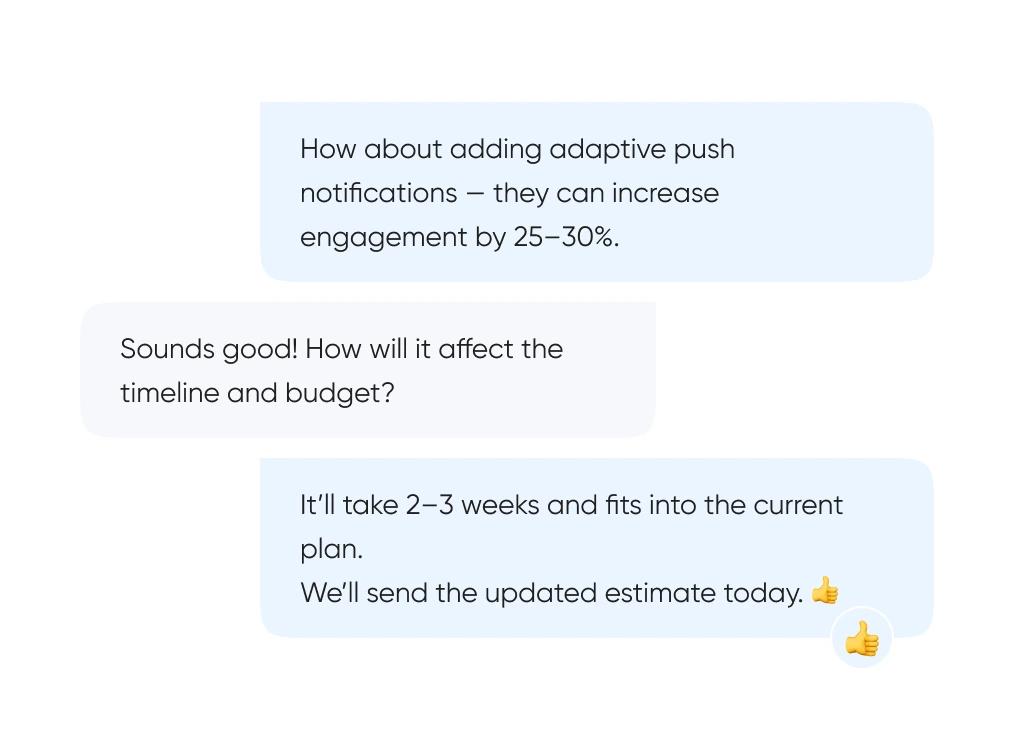1014x740 pixels.
Task: Click the words "they can increase"
Action: click(606, 193)
